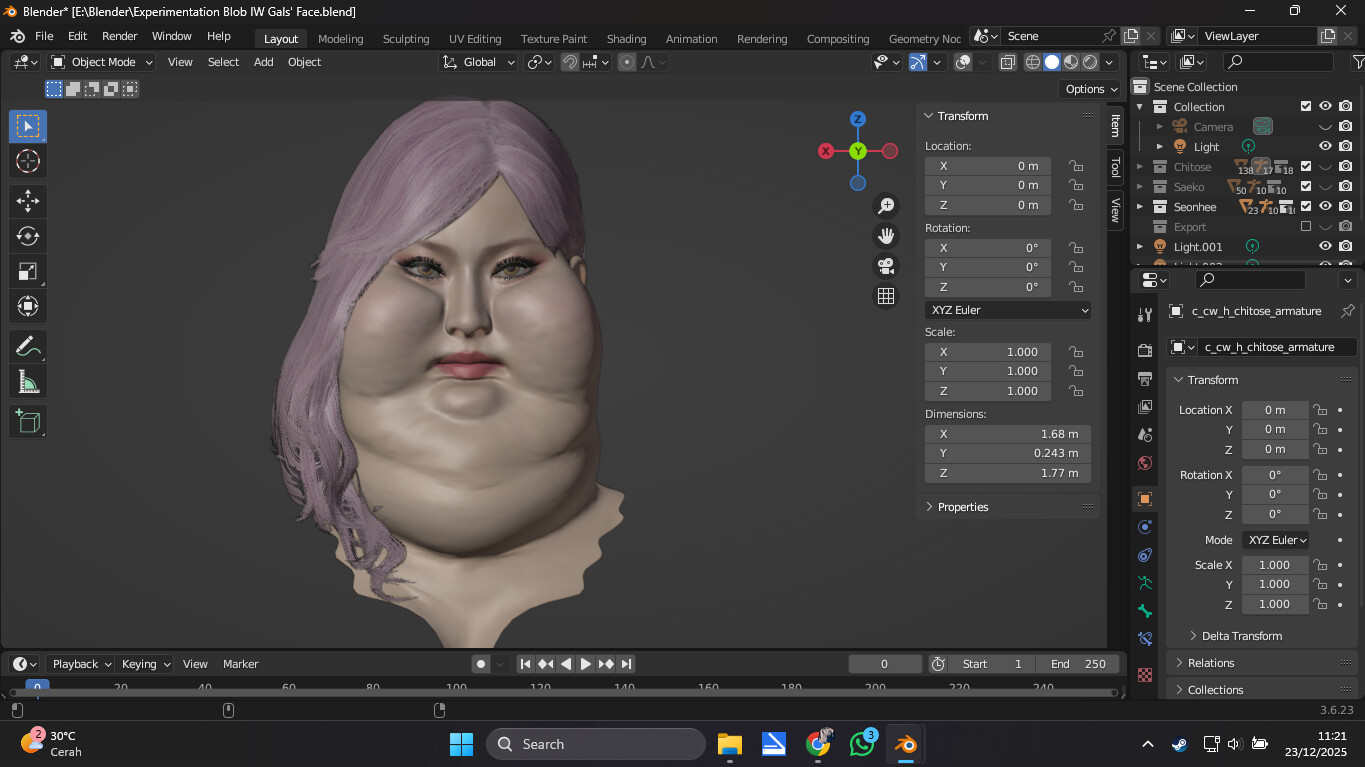The image size is (1365, 767).
Task: Open WhatsApp from the Windows taskbar
Action: [x=862, y=744]
